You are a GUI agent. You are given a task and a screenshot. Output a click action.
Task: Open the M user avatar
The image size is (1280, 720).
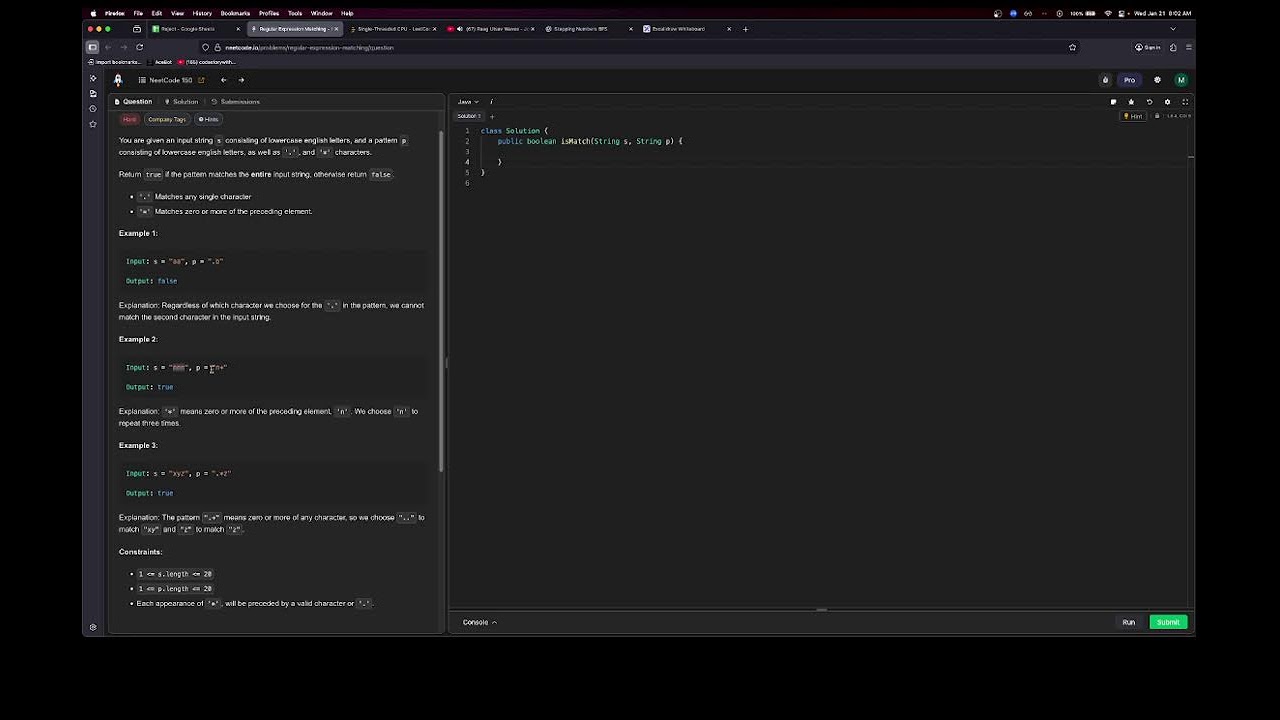[x=1181, y=80]
